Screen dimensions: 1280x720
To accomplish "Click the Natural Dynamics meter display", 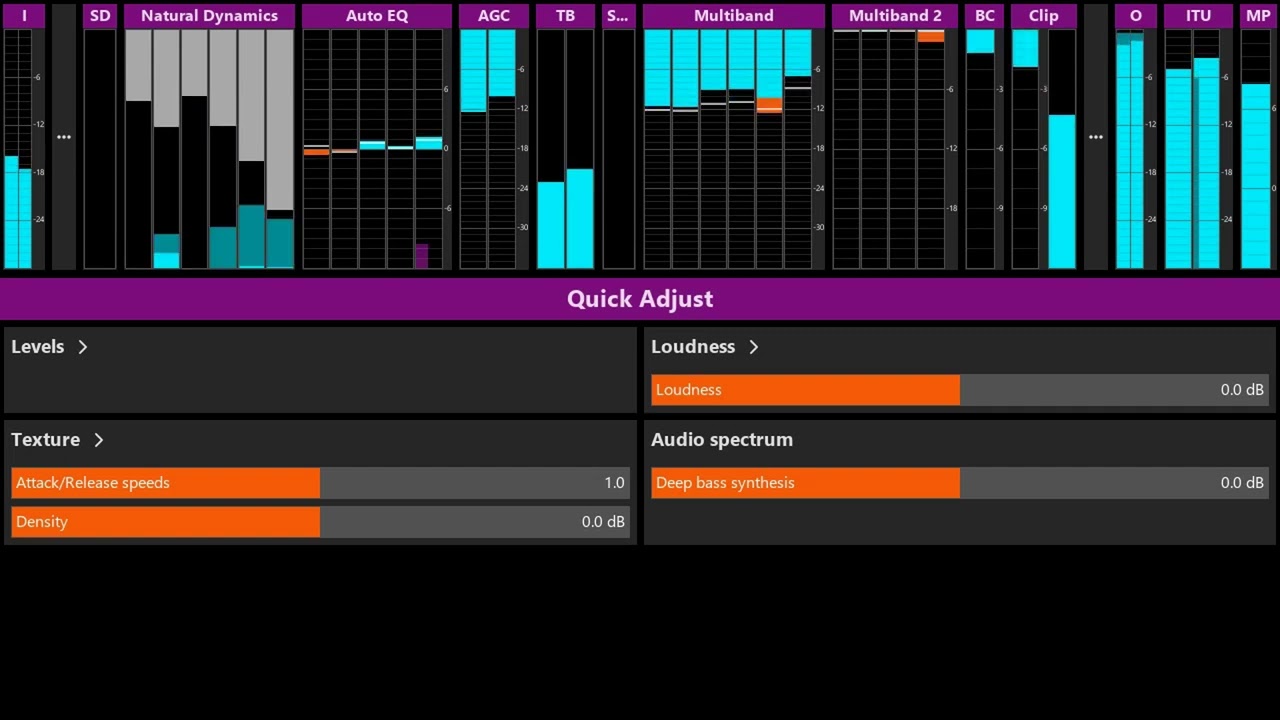I will coord(209,149).
